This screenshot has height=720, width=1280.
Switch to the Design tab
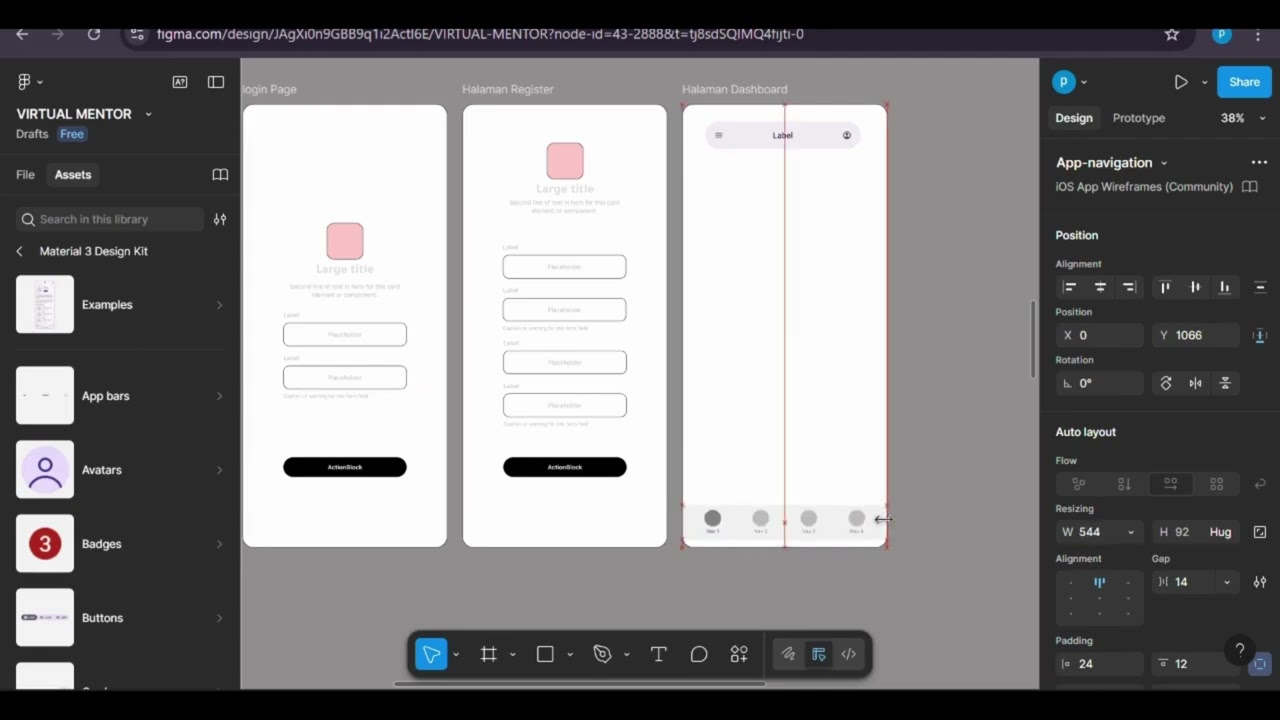pyautogui.click(x=1074, y=118)
